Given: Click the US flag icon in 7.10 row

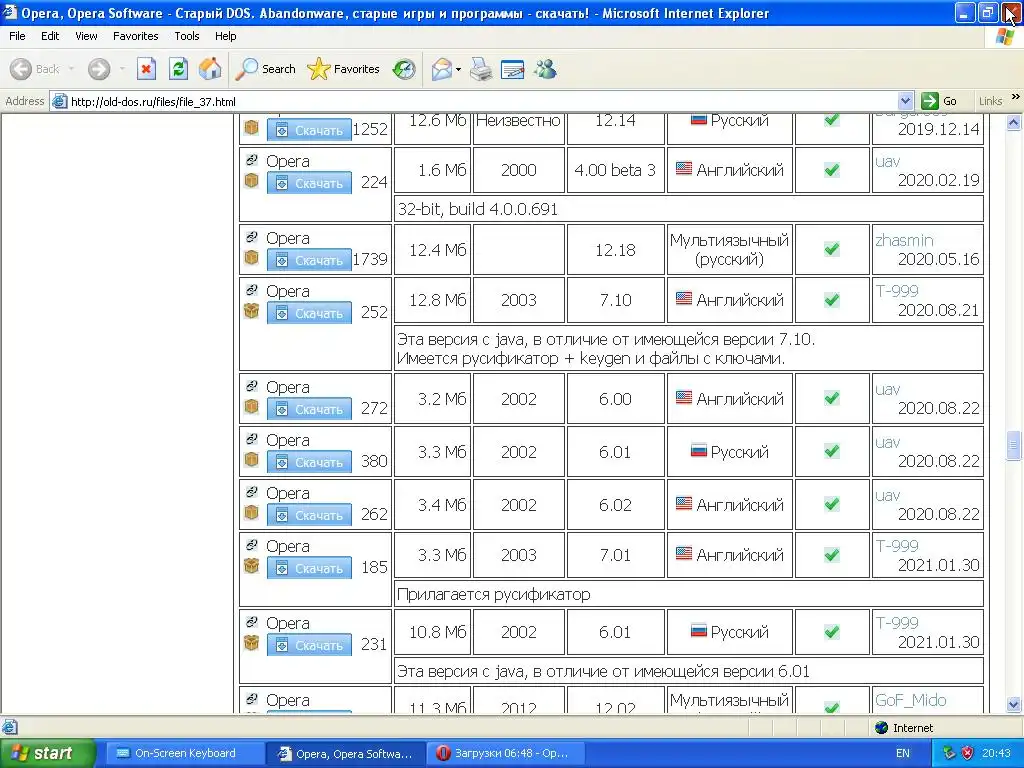Looking at the screenshot, I should 684,298.
